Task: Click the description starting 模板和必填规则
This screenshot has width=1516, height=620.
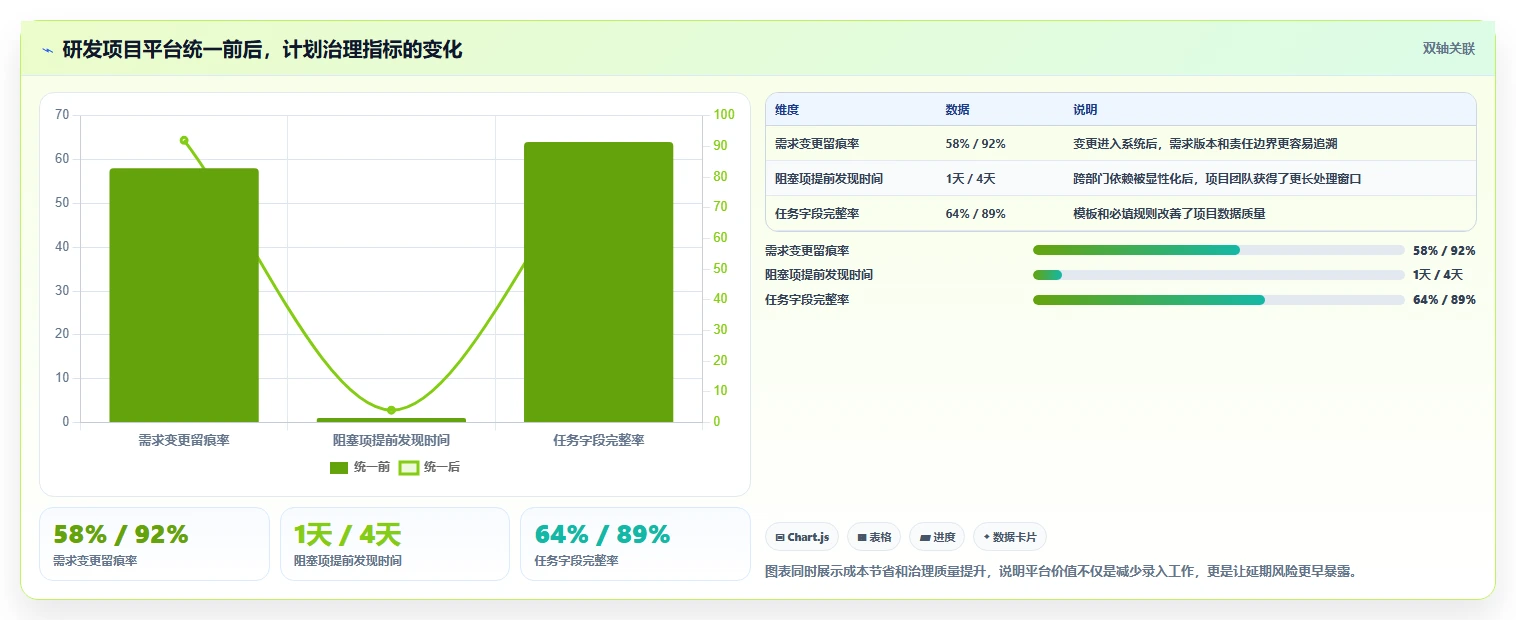Action: 1169,214
